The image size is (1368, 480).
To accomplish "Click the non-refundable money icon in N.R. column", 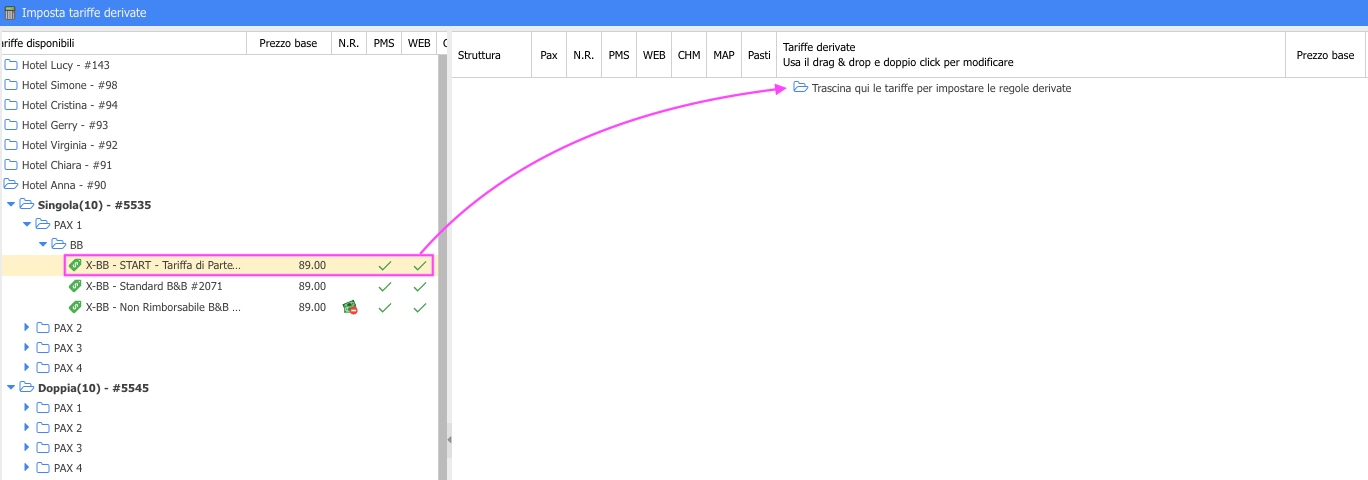I will 349,307.
